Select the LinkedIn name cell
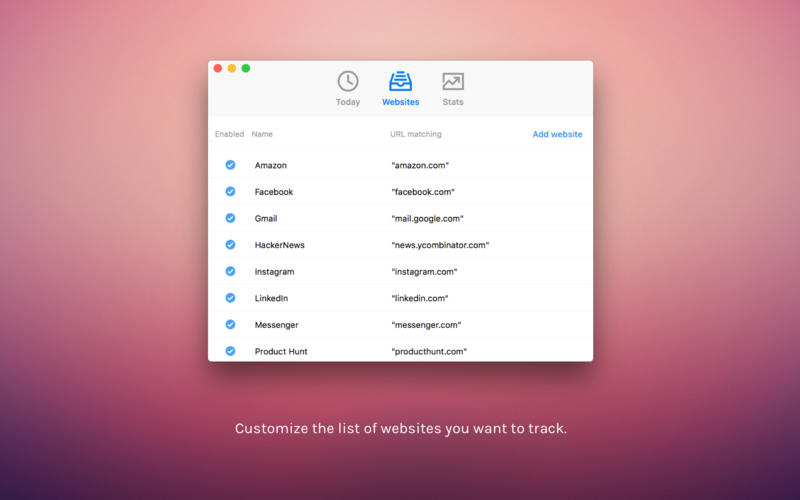Screen dimensions: 800x500 click(x=271, y=298)
